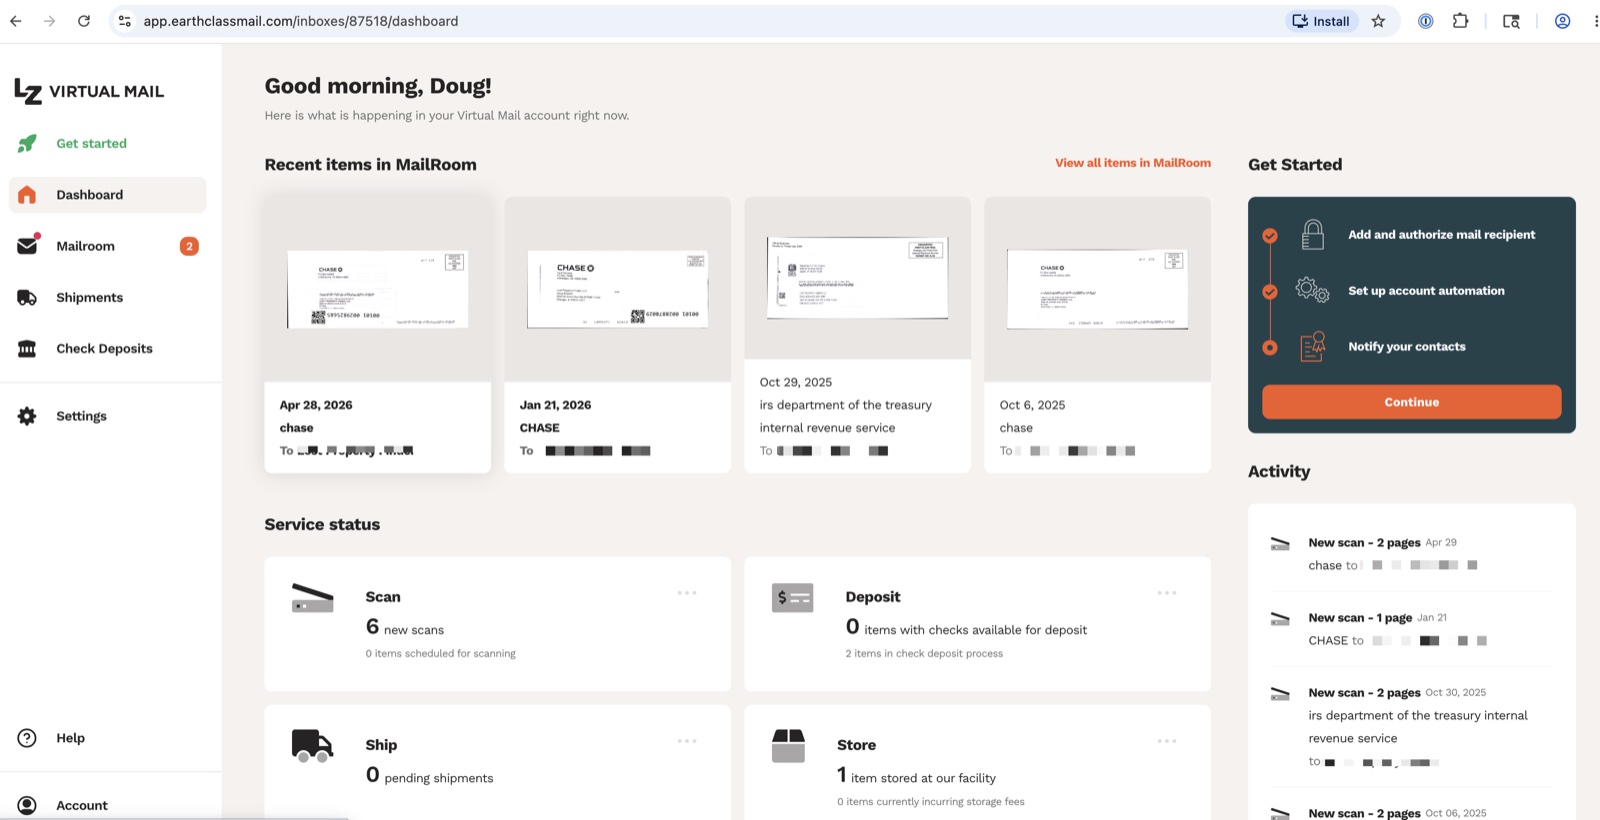Open the Get started sidebar item
This screenshot has height=820, width=1600.
[107, 144]
